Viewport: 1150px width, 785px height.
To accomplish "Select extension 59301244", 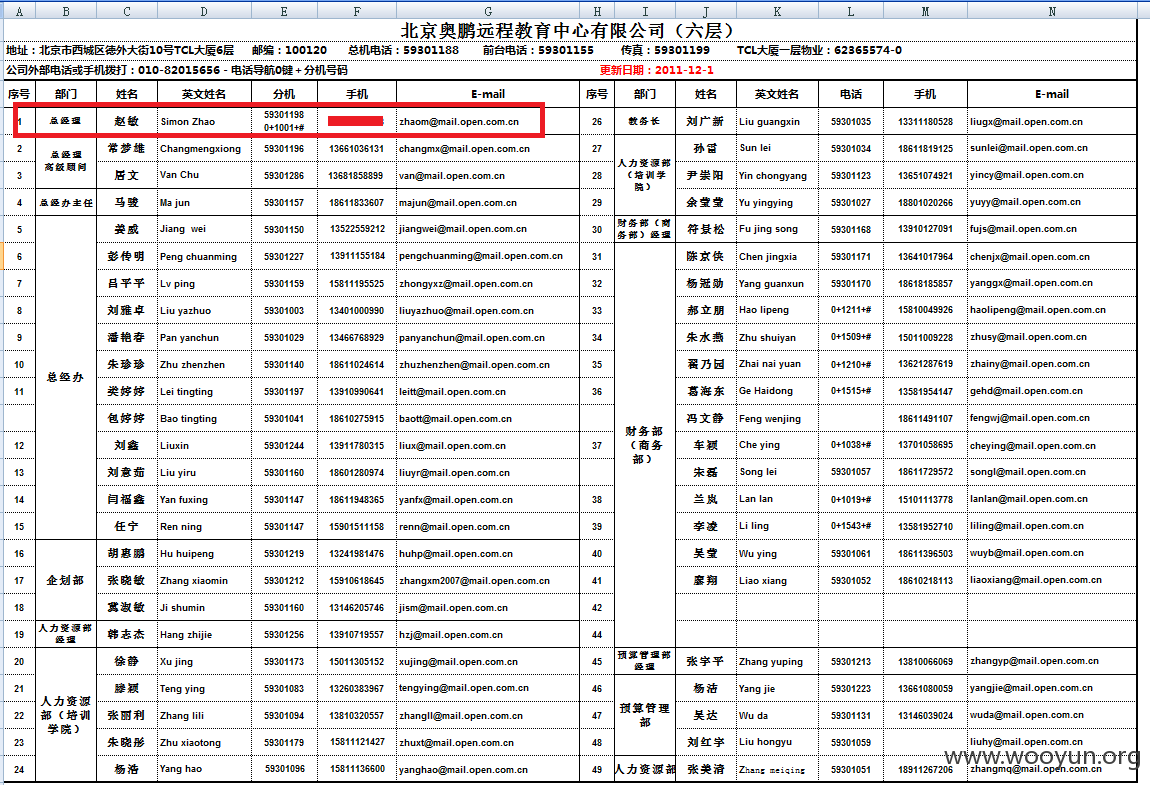I will coord(284,445).
